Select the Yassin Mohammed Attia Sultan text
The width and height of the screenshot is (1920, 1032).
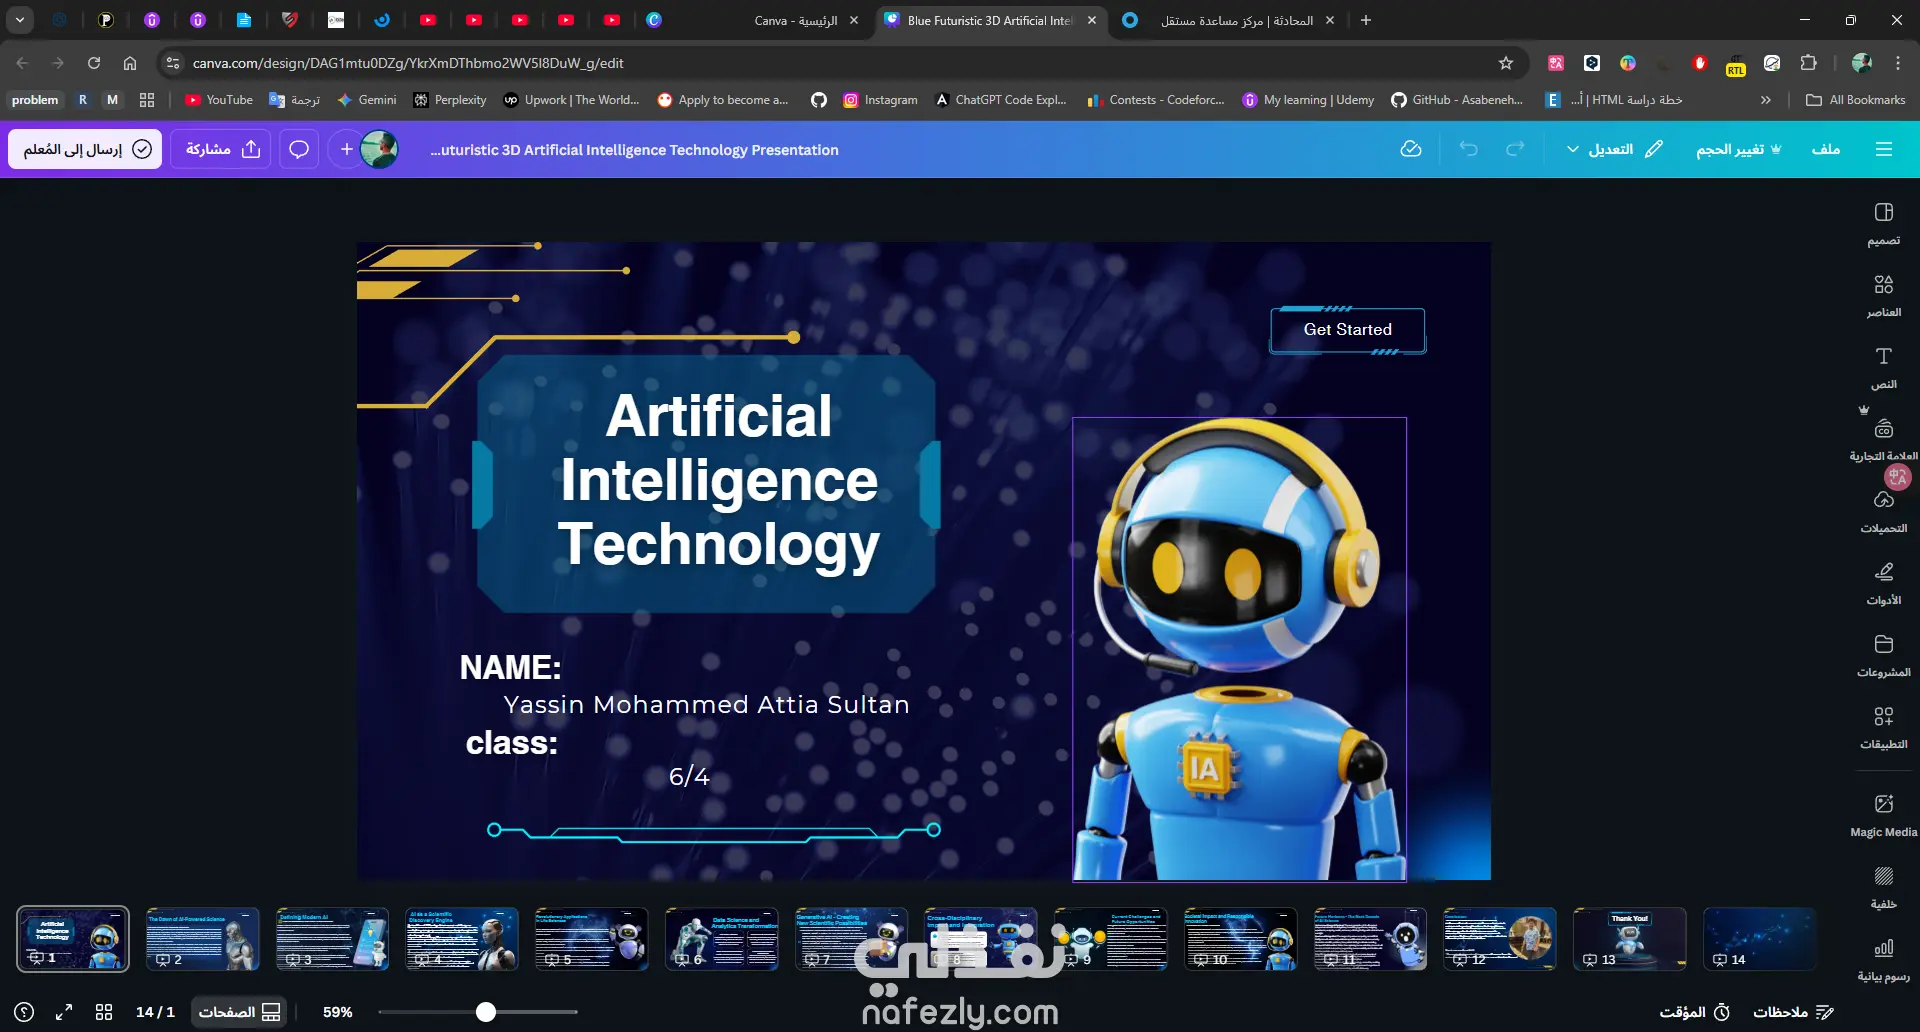pyautogui.click(x=706, y=705)
